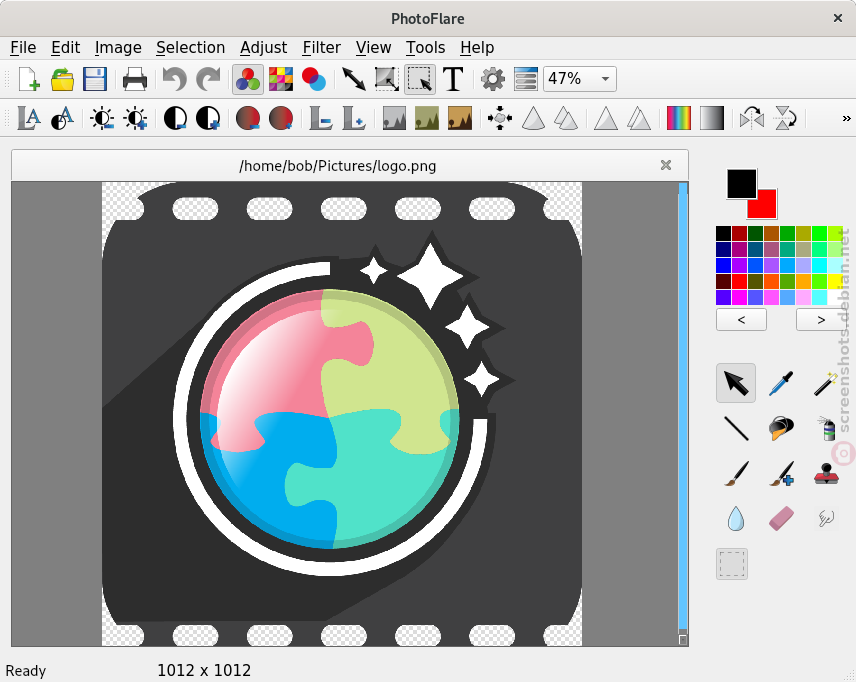Image resolution: width=856 pixels, height=682 pixels.
Task: Open the File menu
Action: click(x=23, y=48)
